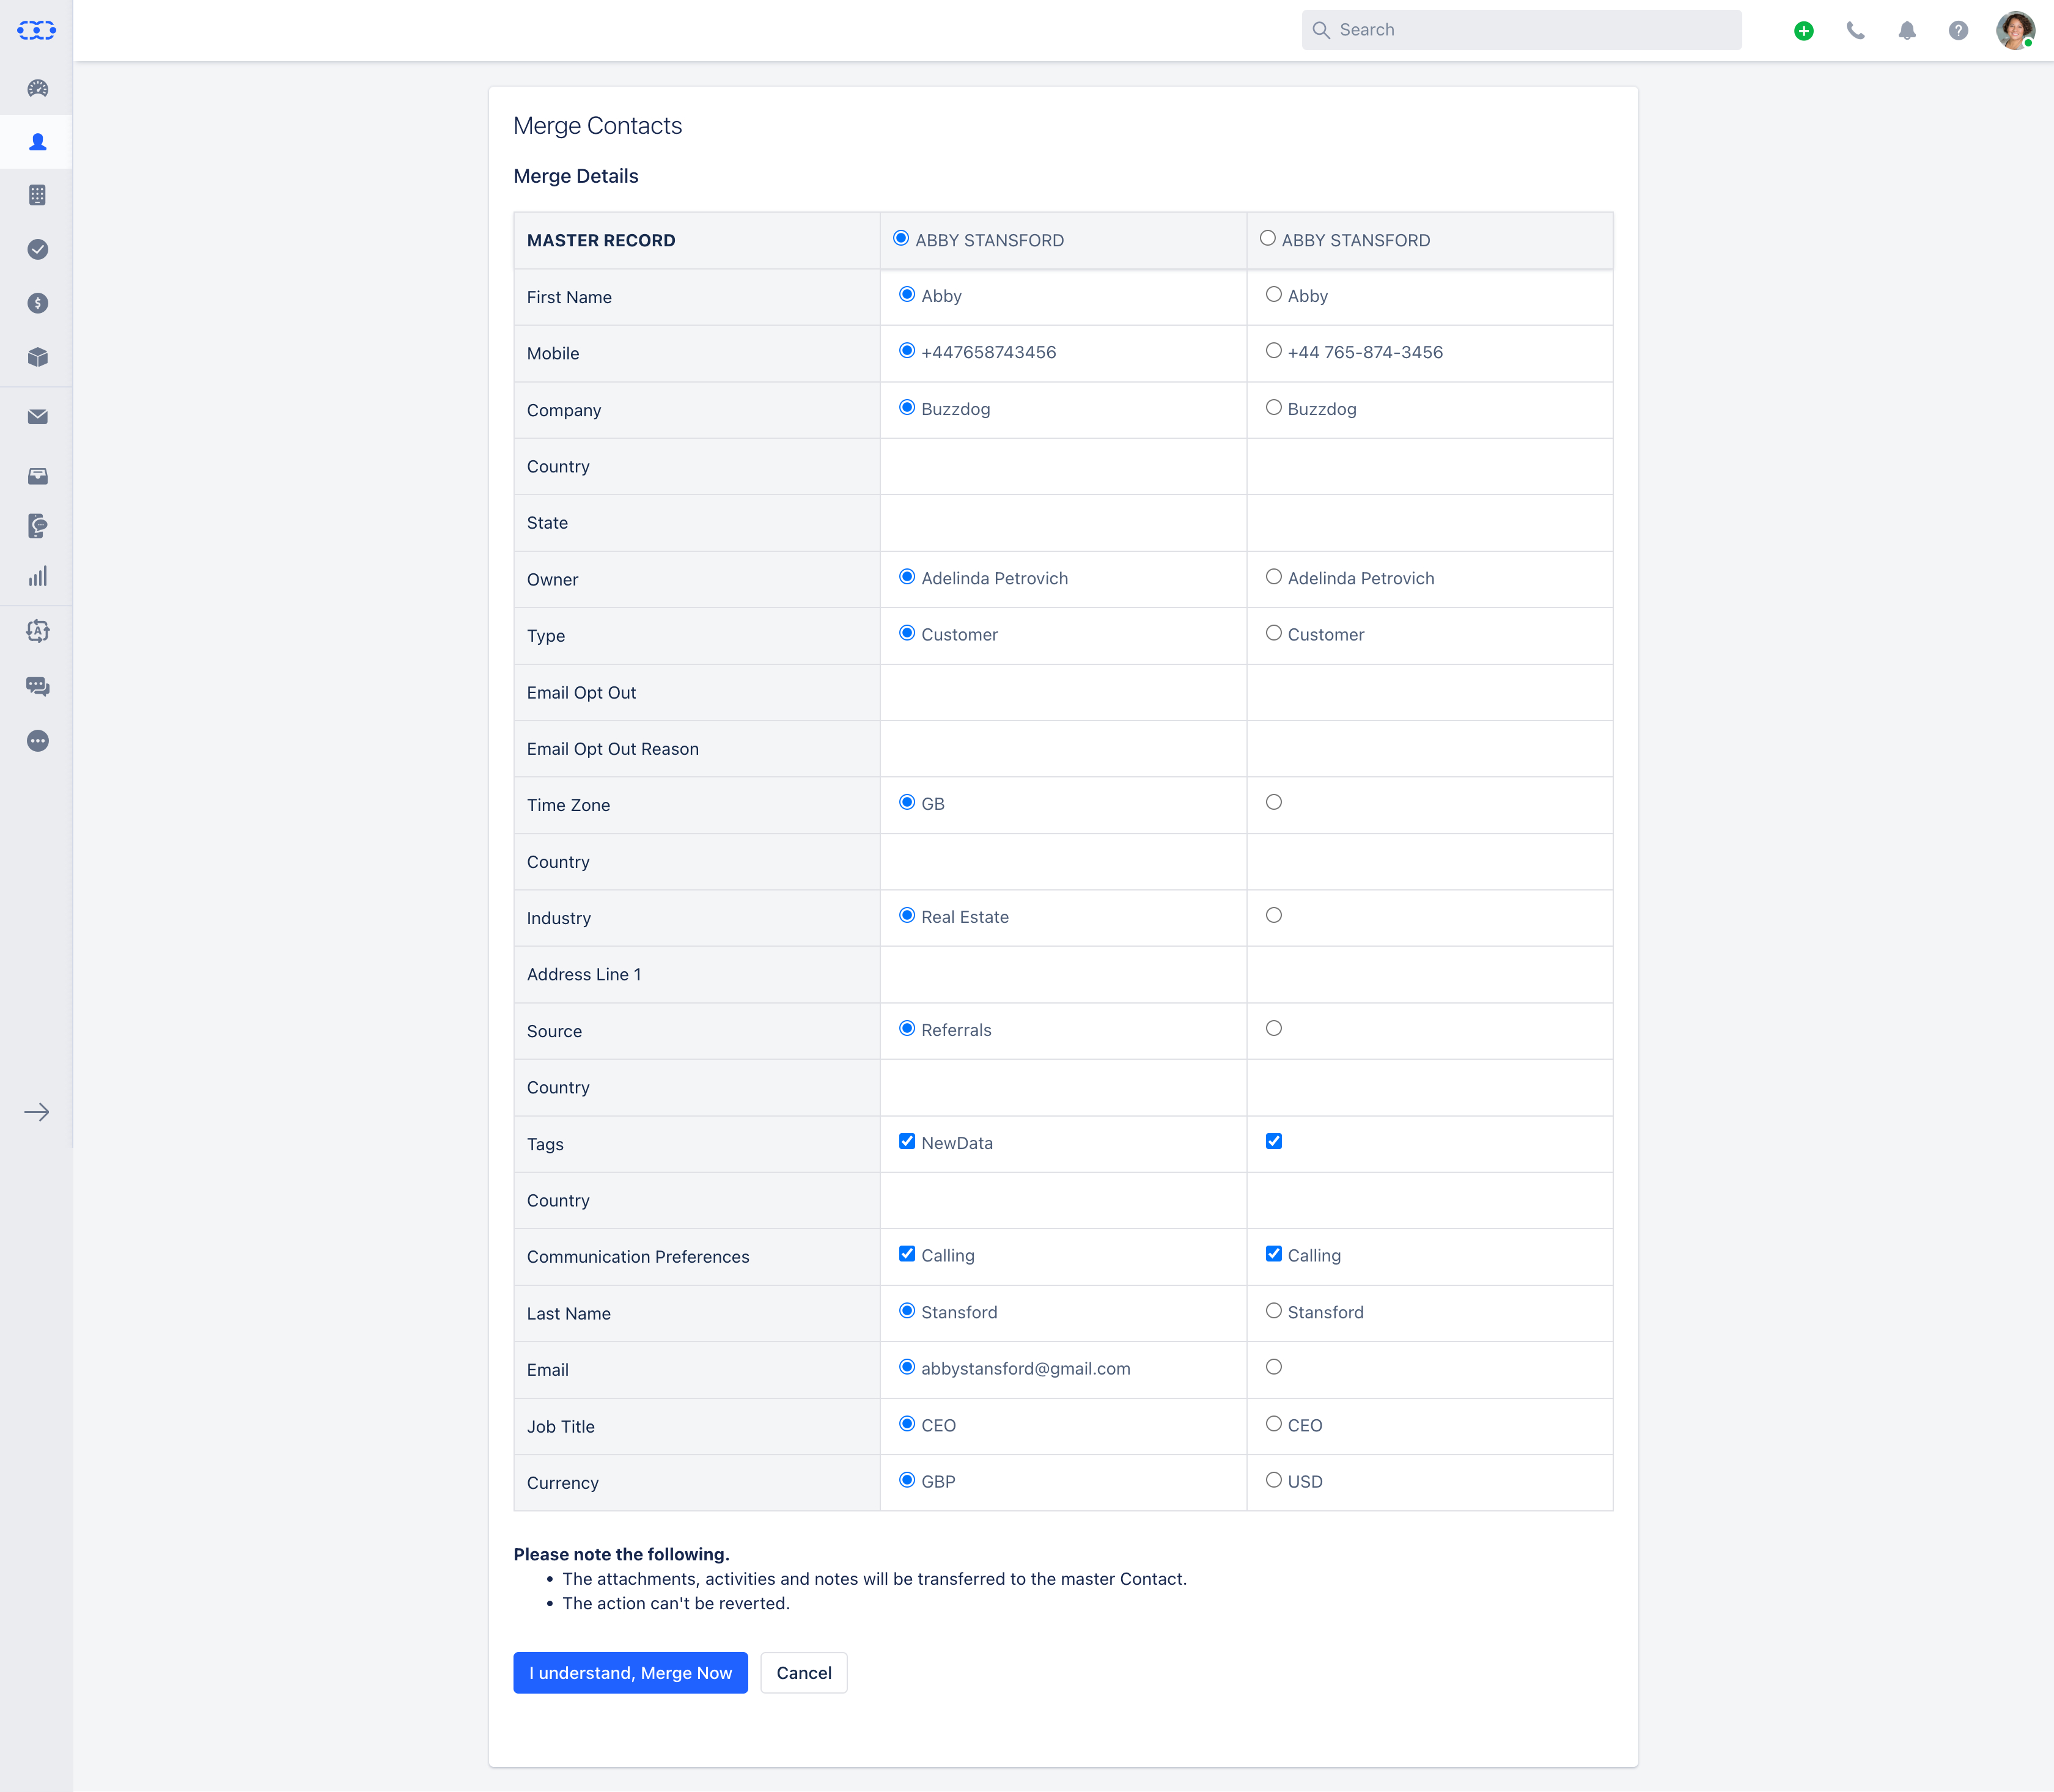Screen dimensions: 2054x1792
Task: Choose mobile +447658743456
Action: pyautogui.click(x=907, y=351)
